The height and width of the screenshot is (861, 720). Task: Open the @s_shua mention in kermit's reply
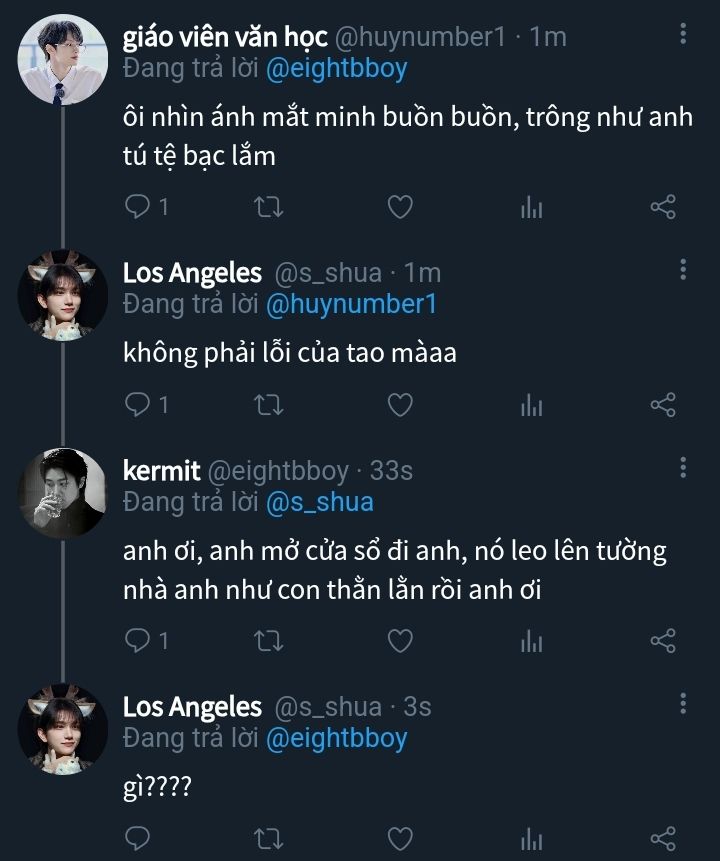tap(319, 501)
